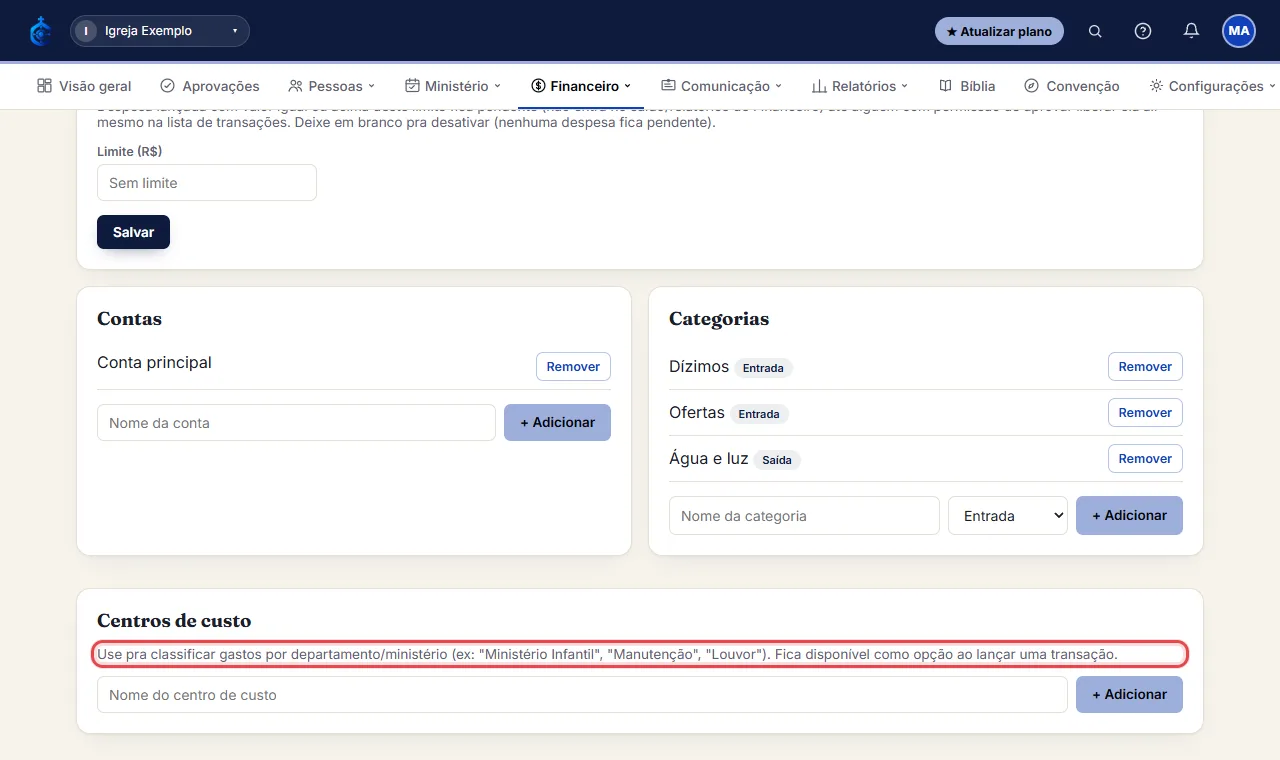The image size is (1280, 760).
Task: Add a cost center with Adicionar
Action: click(x=1129, y=694)
